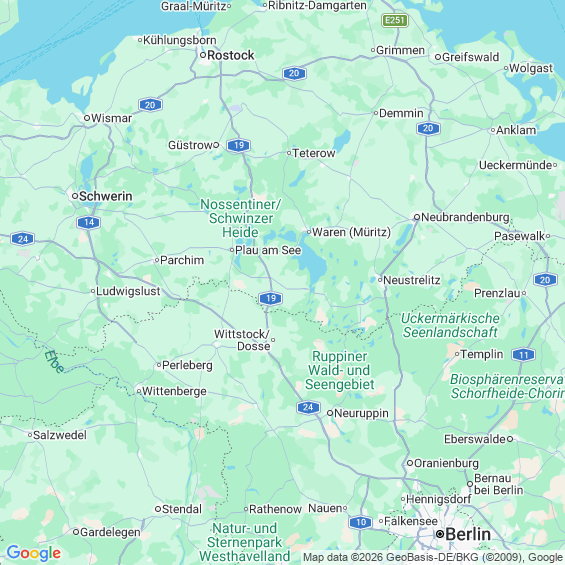The height and width of the screenshot is (565, 565).
Task: Click the Stendal town marker
Action: coord(157,509)
